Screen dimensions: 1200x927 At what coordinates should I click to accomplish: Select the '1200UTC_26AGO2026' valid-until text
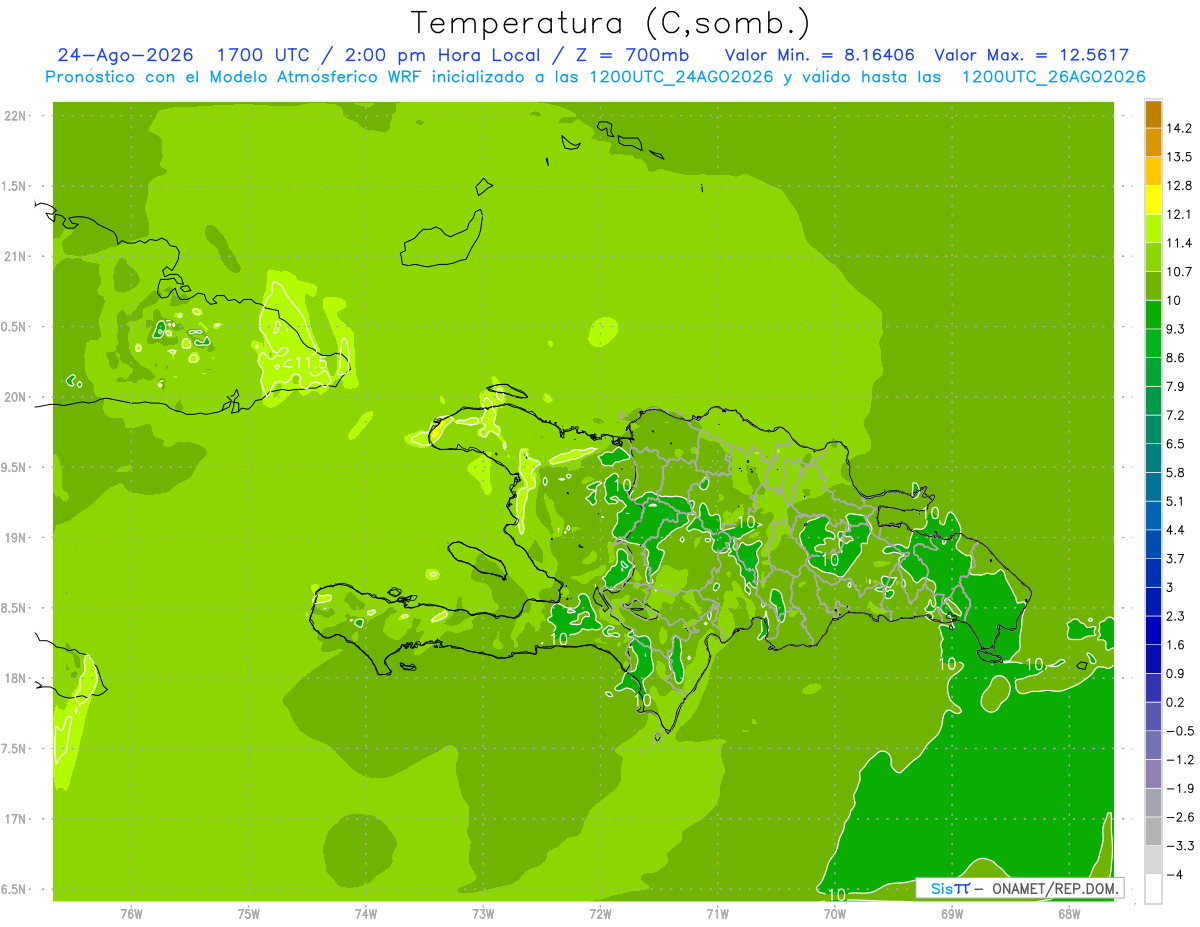pyautogui.click(x=1053, y=77)
